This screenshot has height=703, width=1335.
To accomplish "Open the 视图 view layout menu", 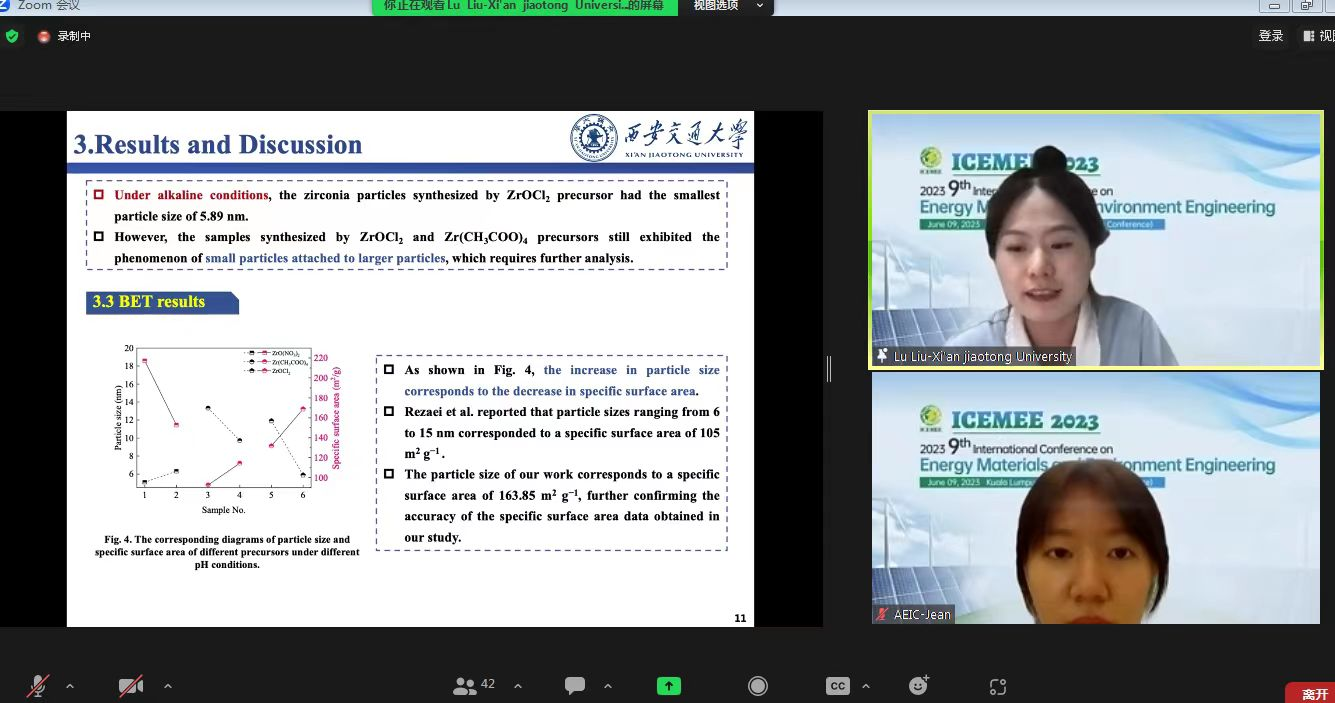I will pyautogui.click(x=1318, y=36).
